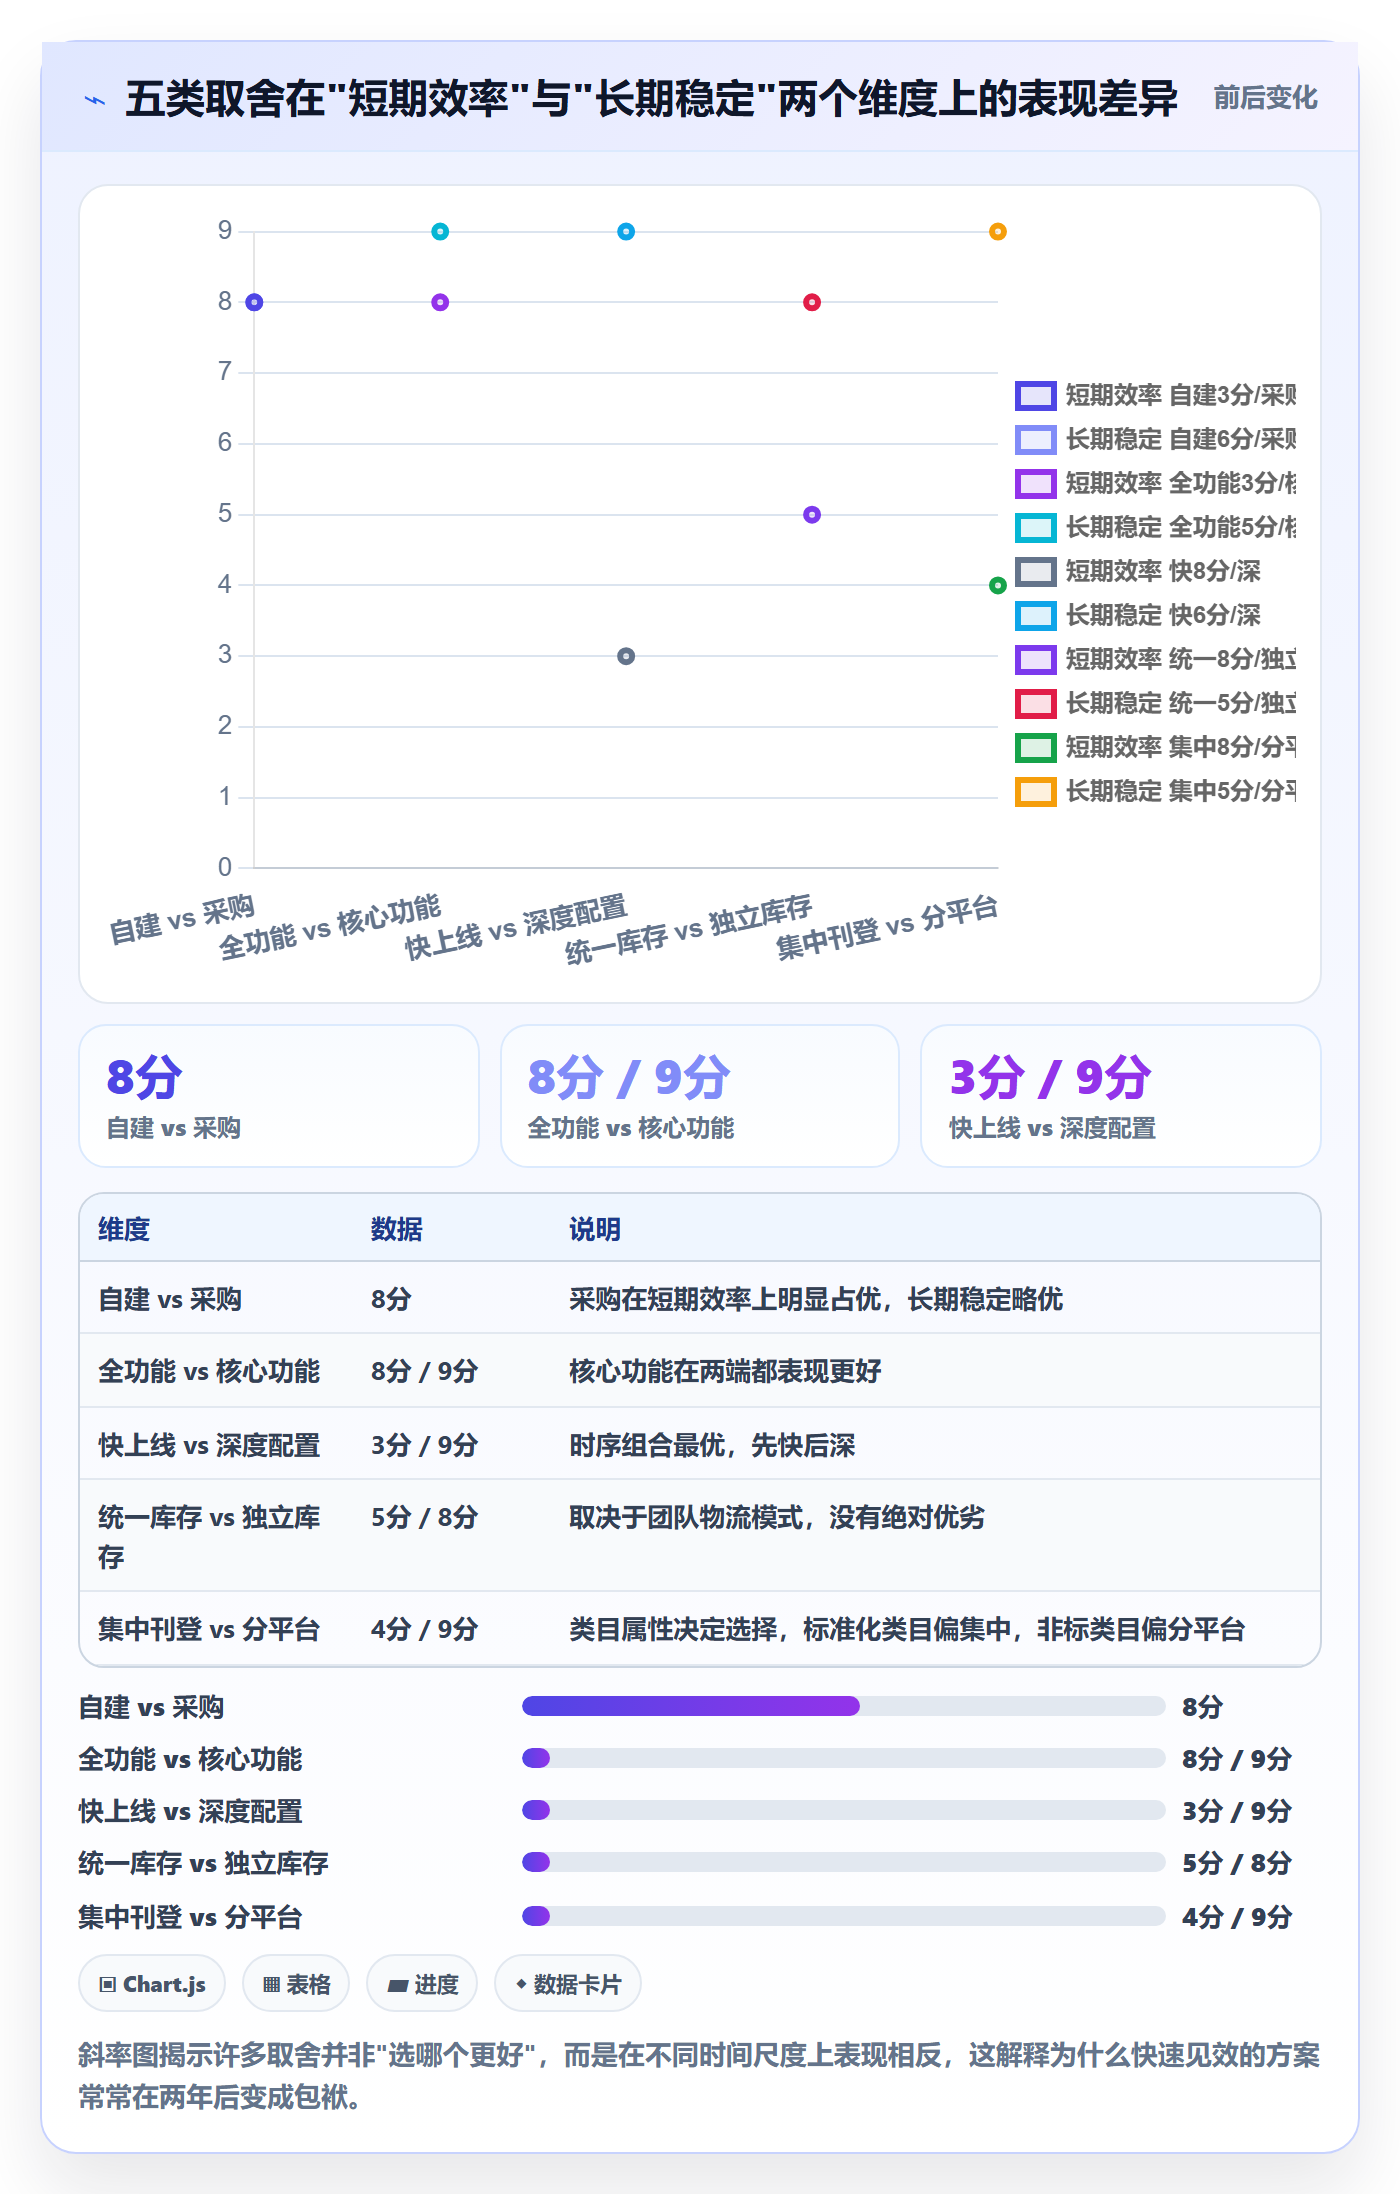Toggle legend swatch 长期稳定 自建6分
Viewport: 1400px width, 2194px height.
pos(1035,440)
